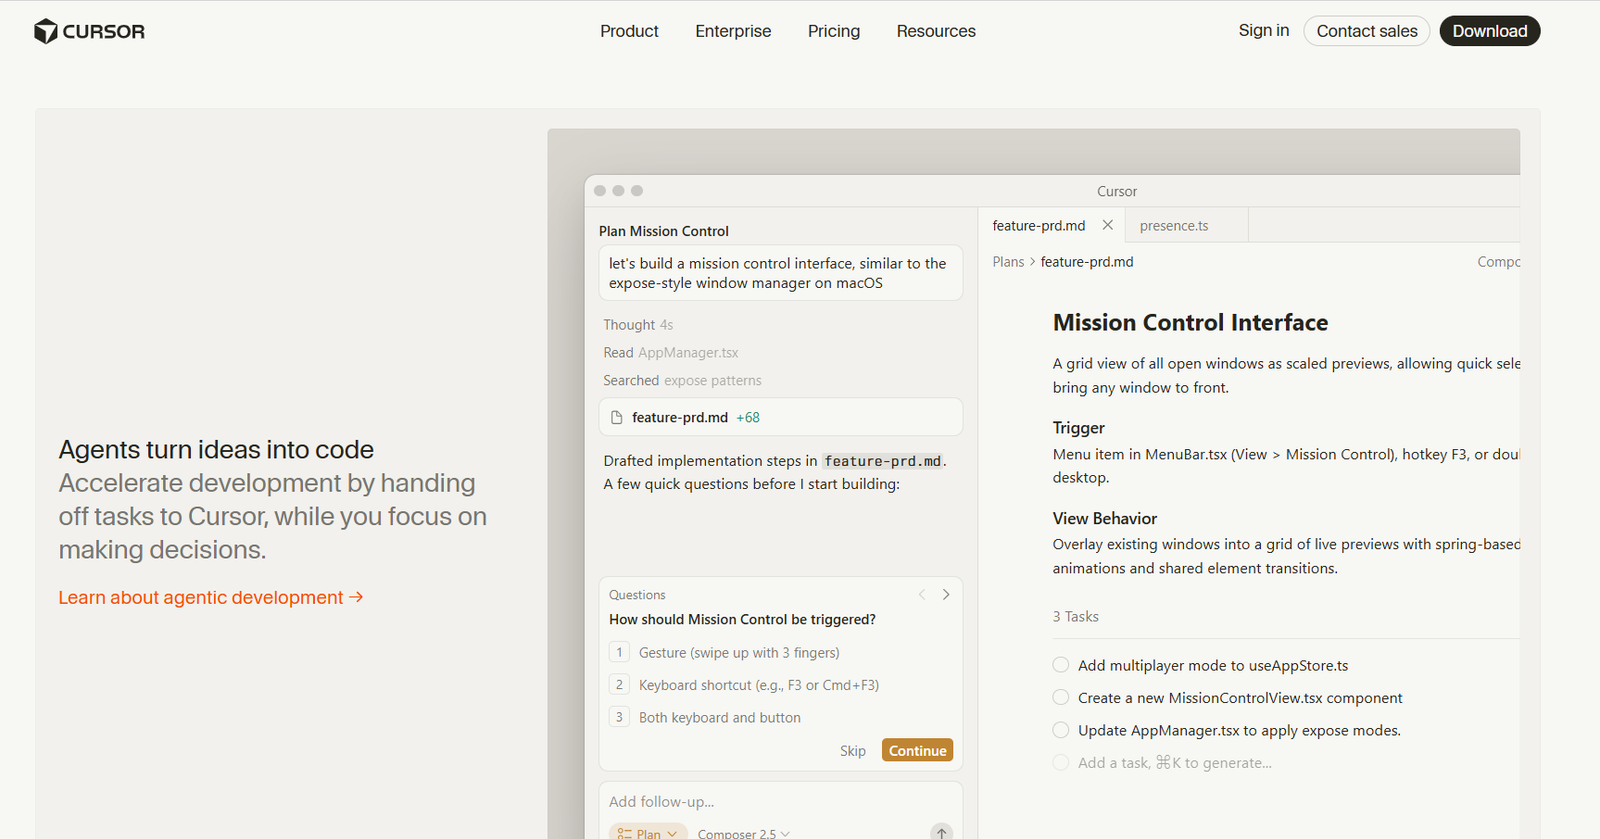
Task: Click the Cursor logo in header
Action: (x=89, y=31)
